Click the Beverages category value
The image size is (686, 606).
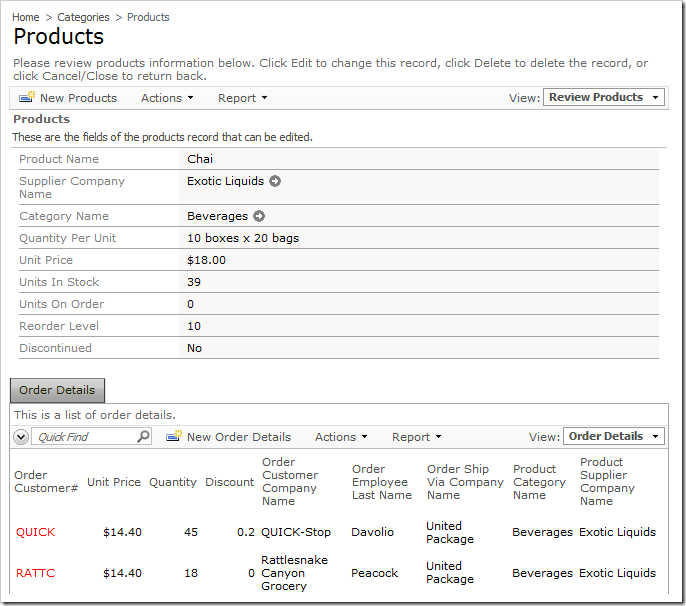tap(217, 216)
